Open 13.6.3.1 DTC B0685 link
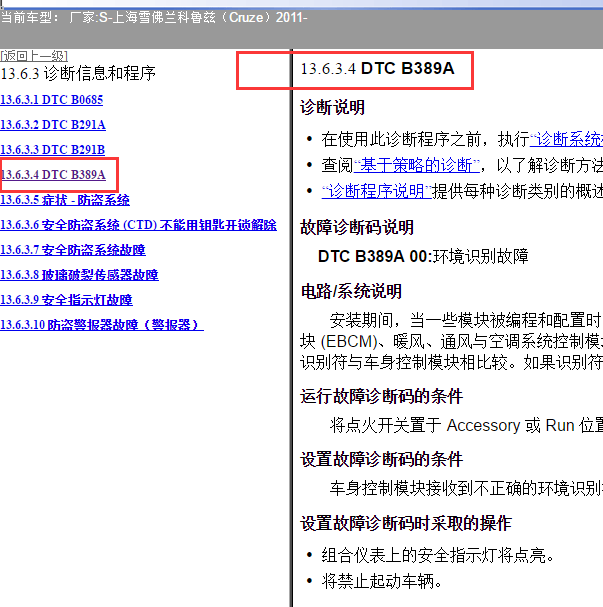Screen dimensions: 603x607 click(51, 100)
